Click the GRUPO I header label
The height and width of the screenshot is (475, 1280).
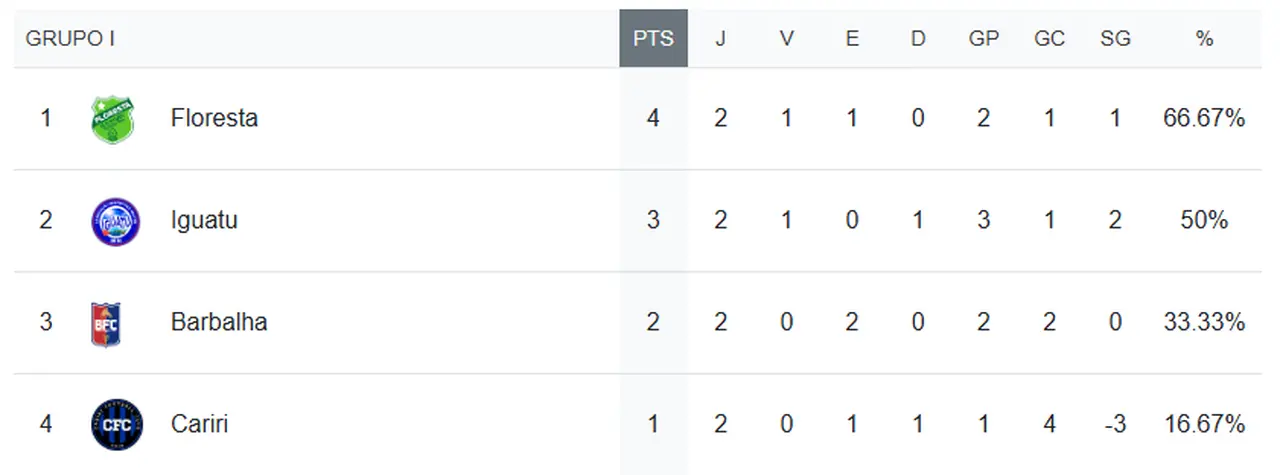tap(70, 39)
